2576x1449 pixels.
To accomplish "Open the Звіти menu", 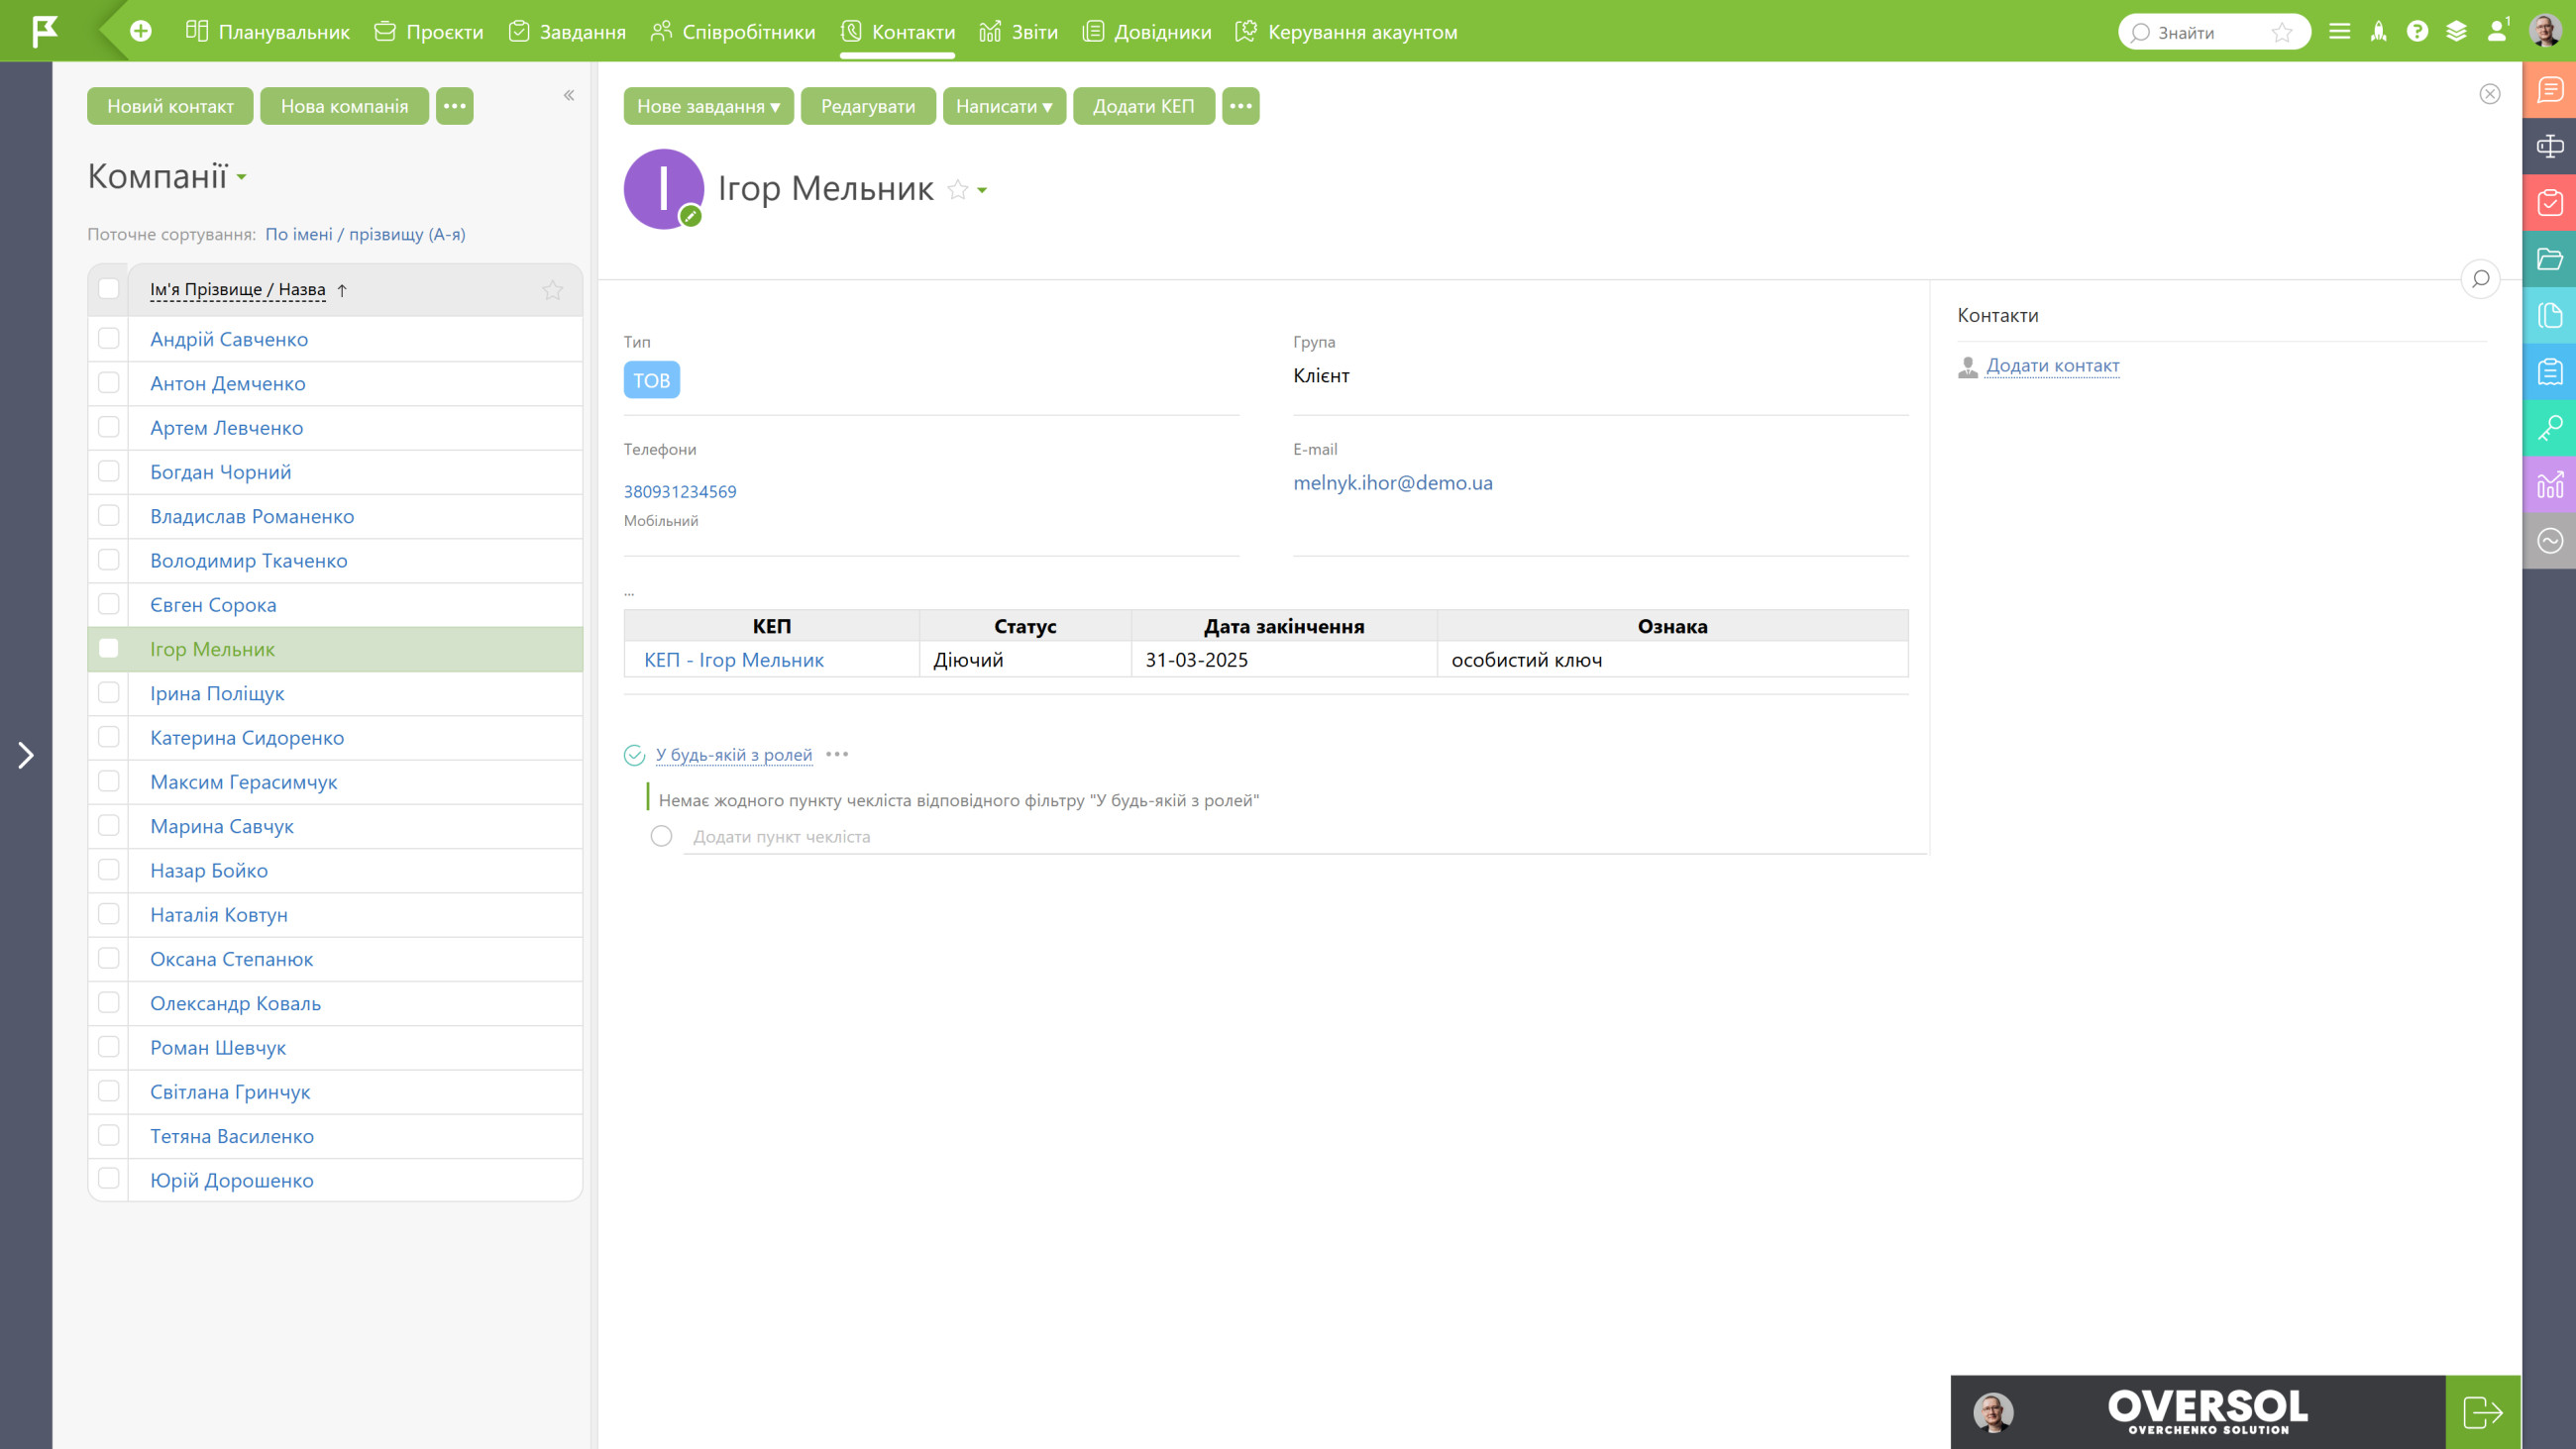I will coord(1018,32).
